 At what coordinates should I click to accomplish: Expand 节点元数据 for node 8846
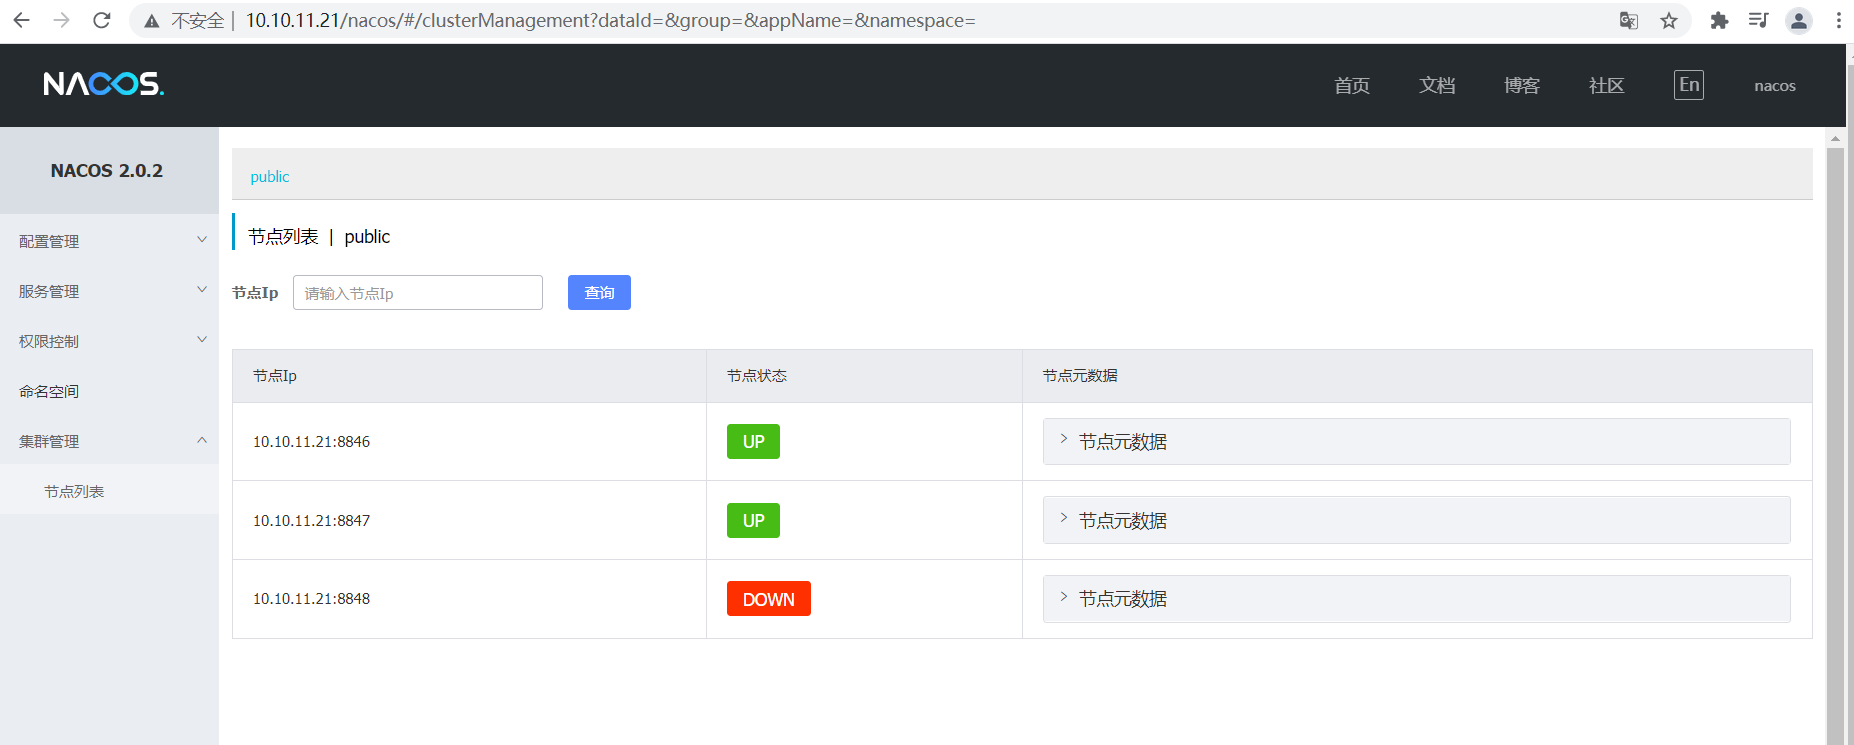click(x=1416, y=442)
